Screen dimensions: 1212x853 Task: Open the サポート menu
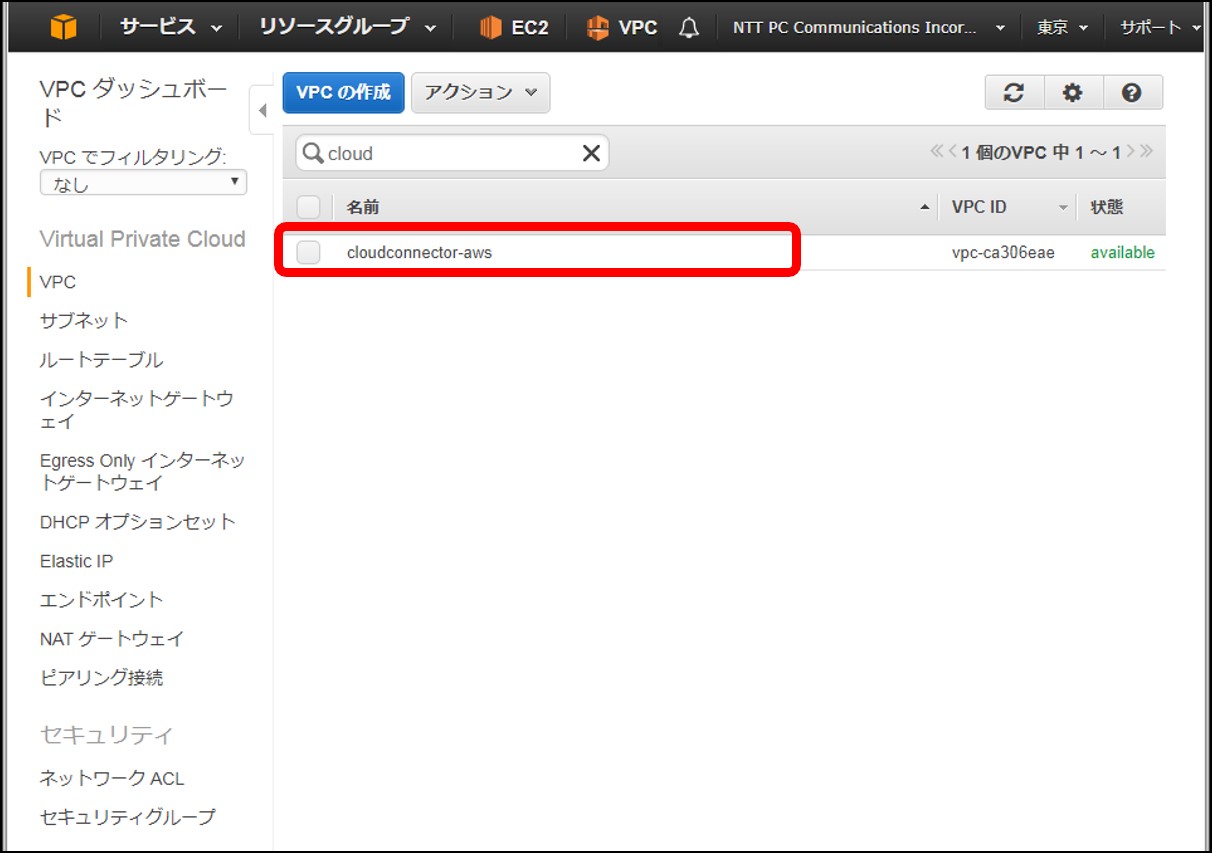(x=1160, y=27)
